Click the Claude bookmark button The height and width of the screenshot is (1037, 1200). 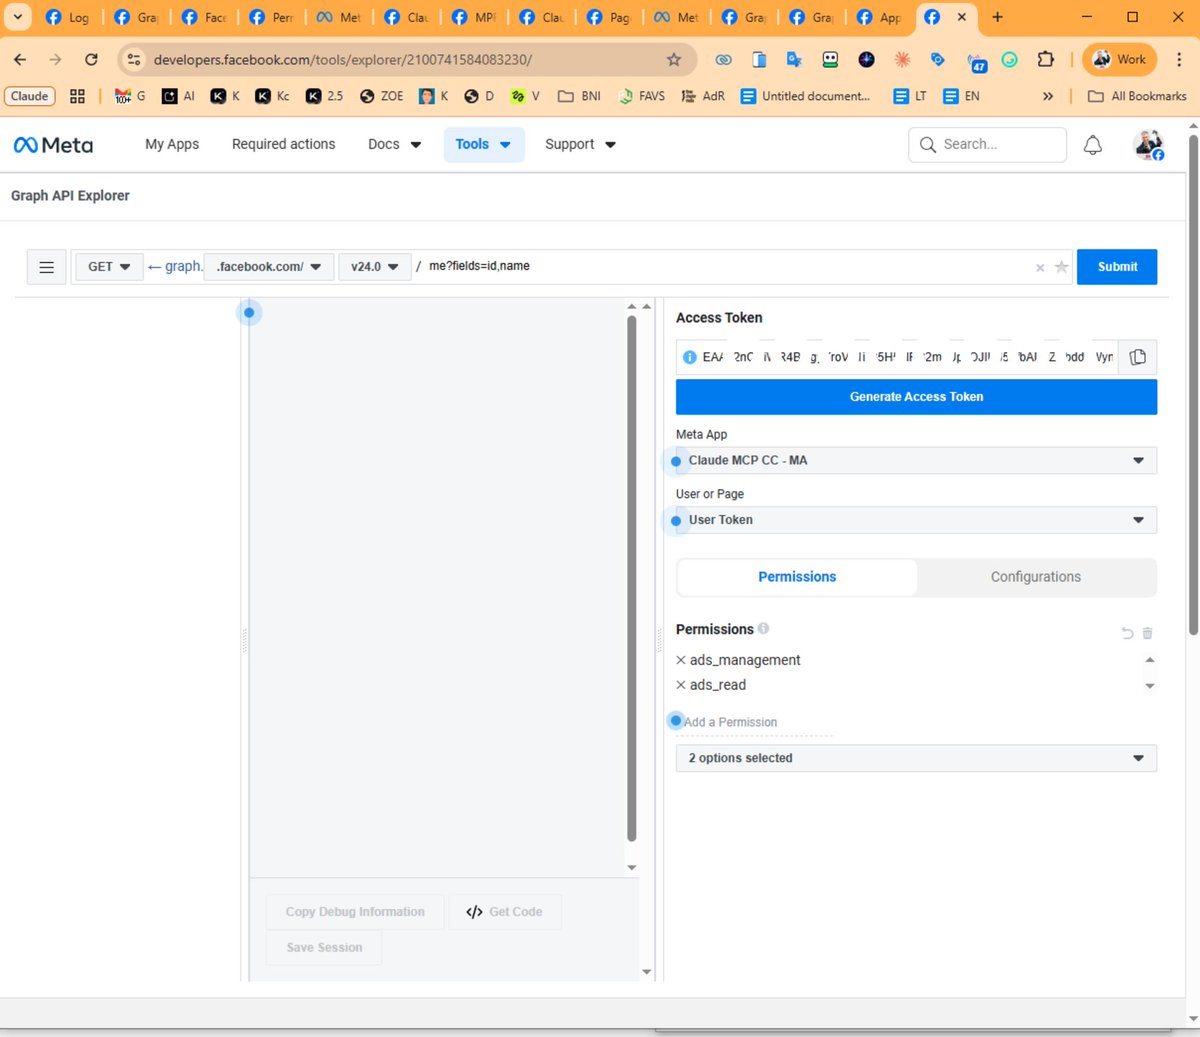point(30,96)
